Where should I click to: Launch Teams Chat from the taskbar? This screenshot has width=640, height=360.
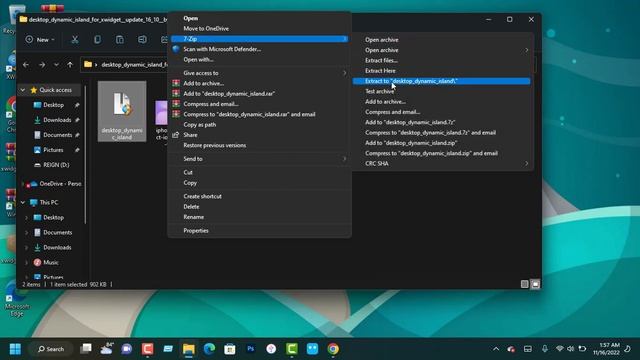click(x=127, y=349)
